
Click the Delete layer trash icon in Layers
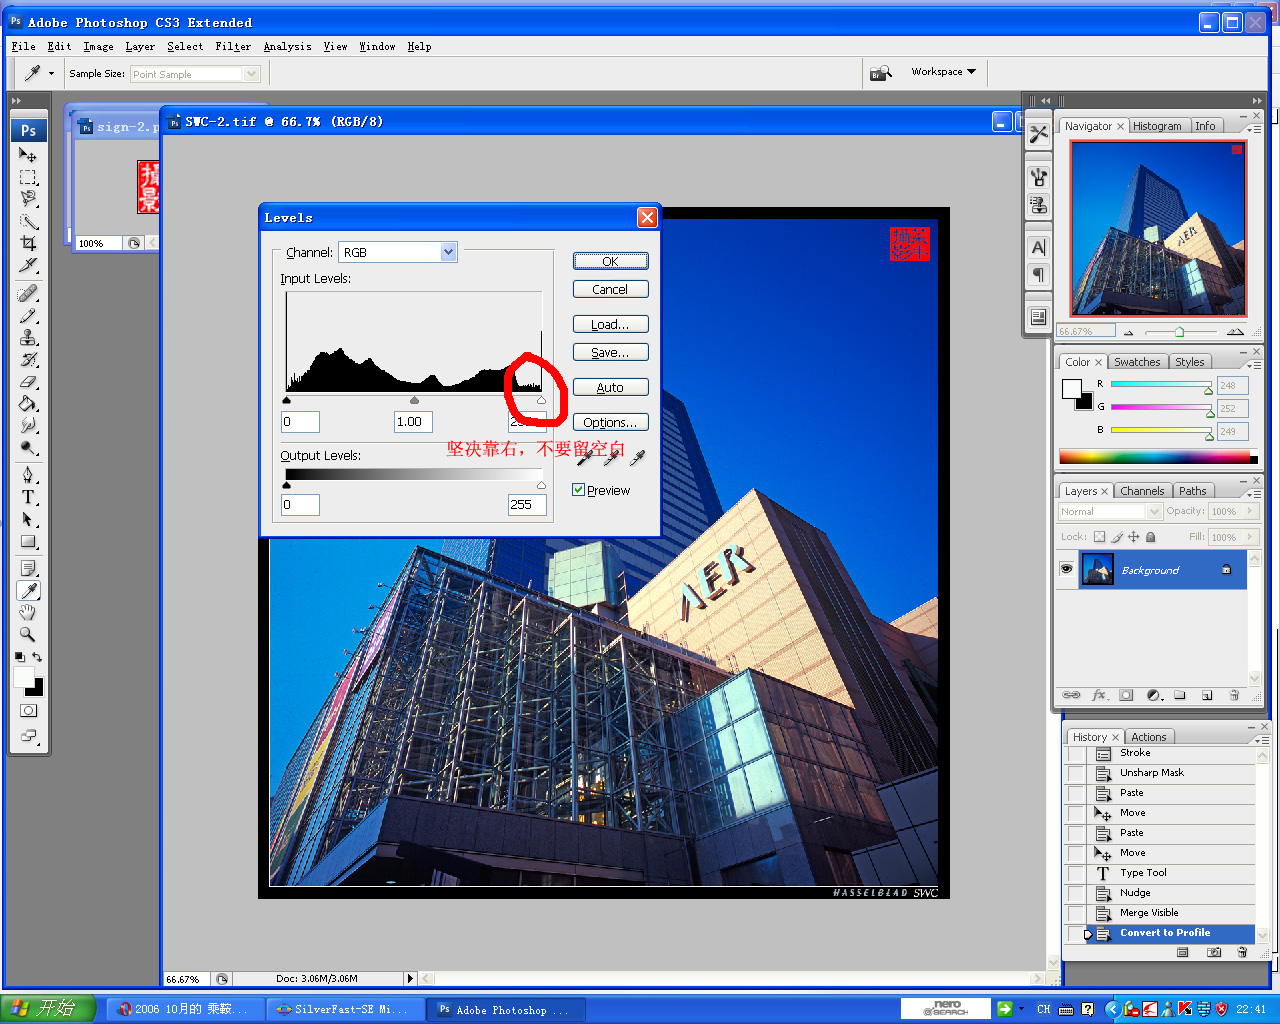coord(1234,695)
